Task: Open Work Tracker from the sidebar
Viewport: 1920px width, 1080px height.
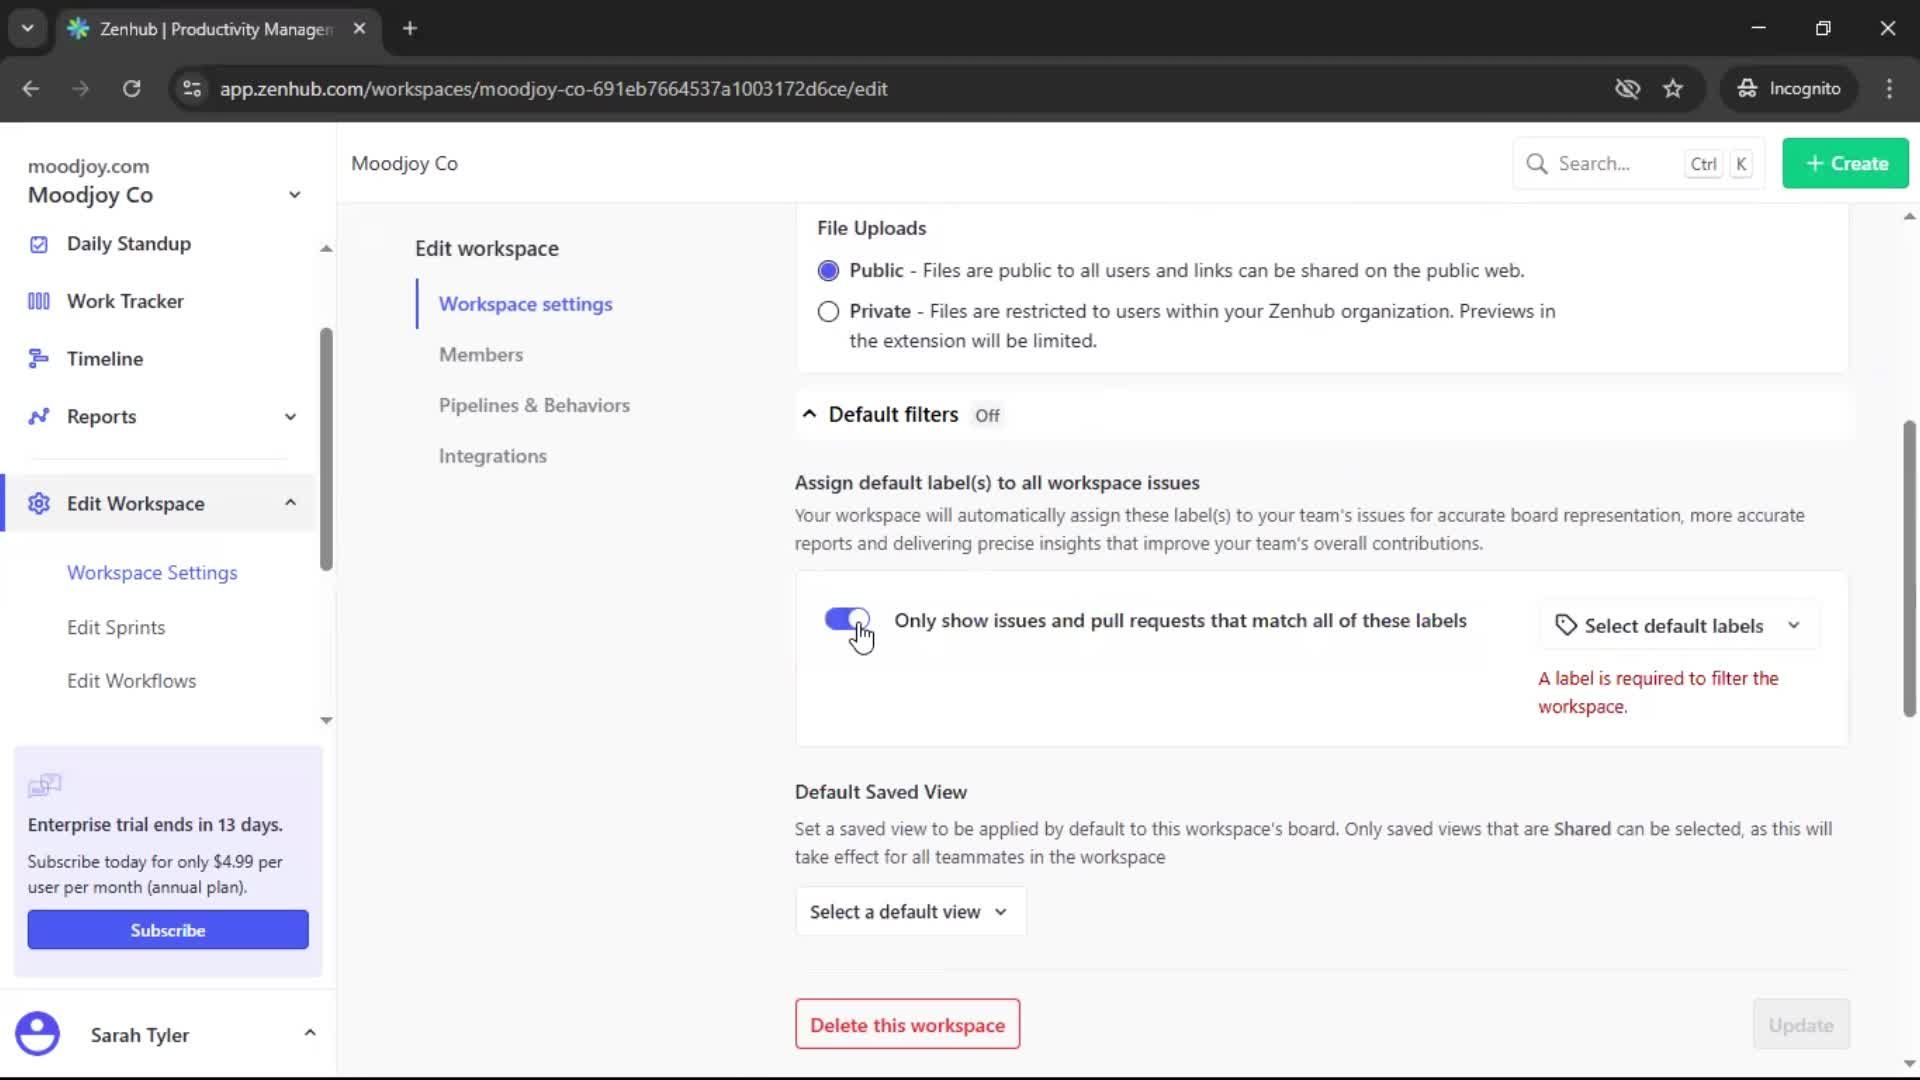Action: [37, 300]
